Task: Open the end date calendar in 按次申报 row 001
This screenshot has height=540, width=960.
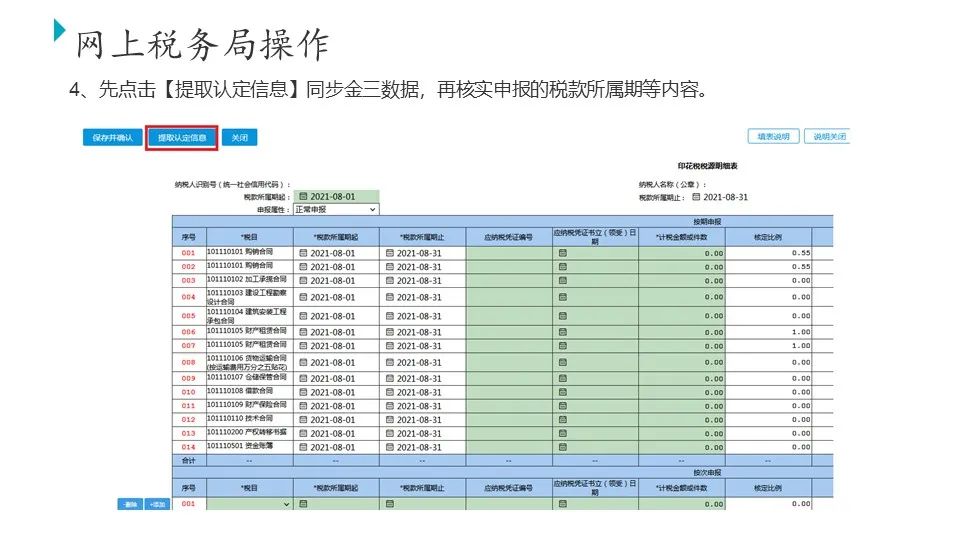Action: pyautogui.click(x=390, y=504)
